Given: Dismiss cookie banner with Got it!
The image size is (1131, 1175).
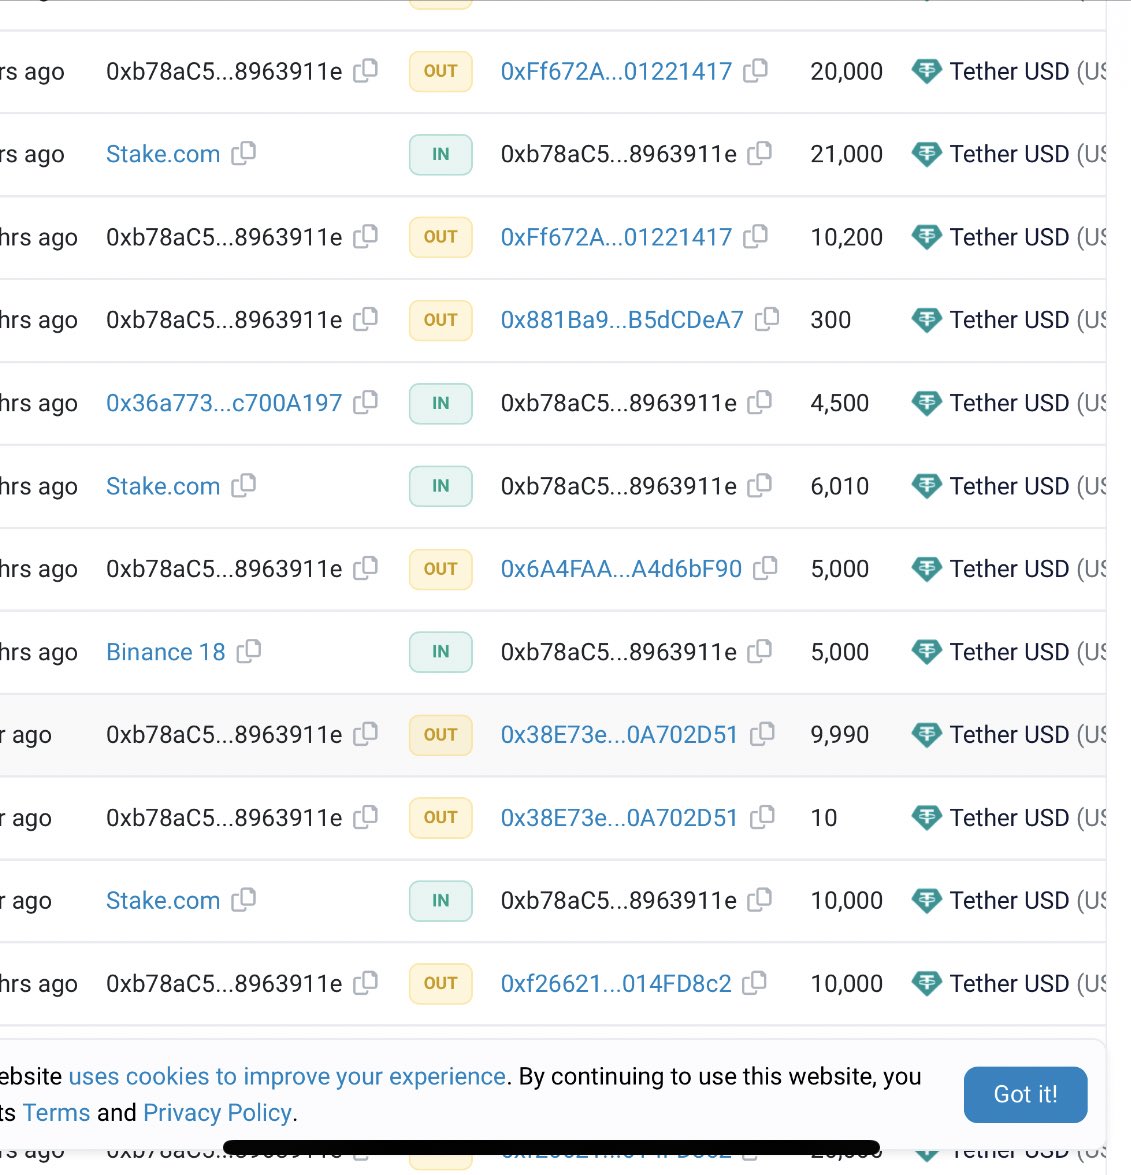Looking at the screenshot, I should click(1025, 1094).
